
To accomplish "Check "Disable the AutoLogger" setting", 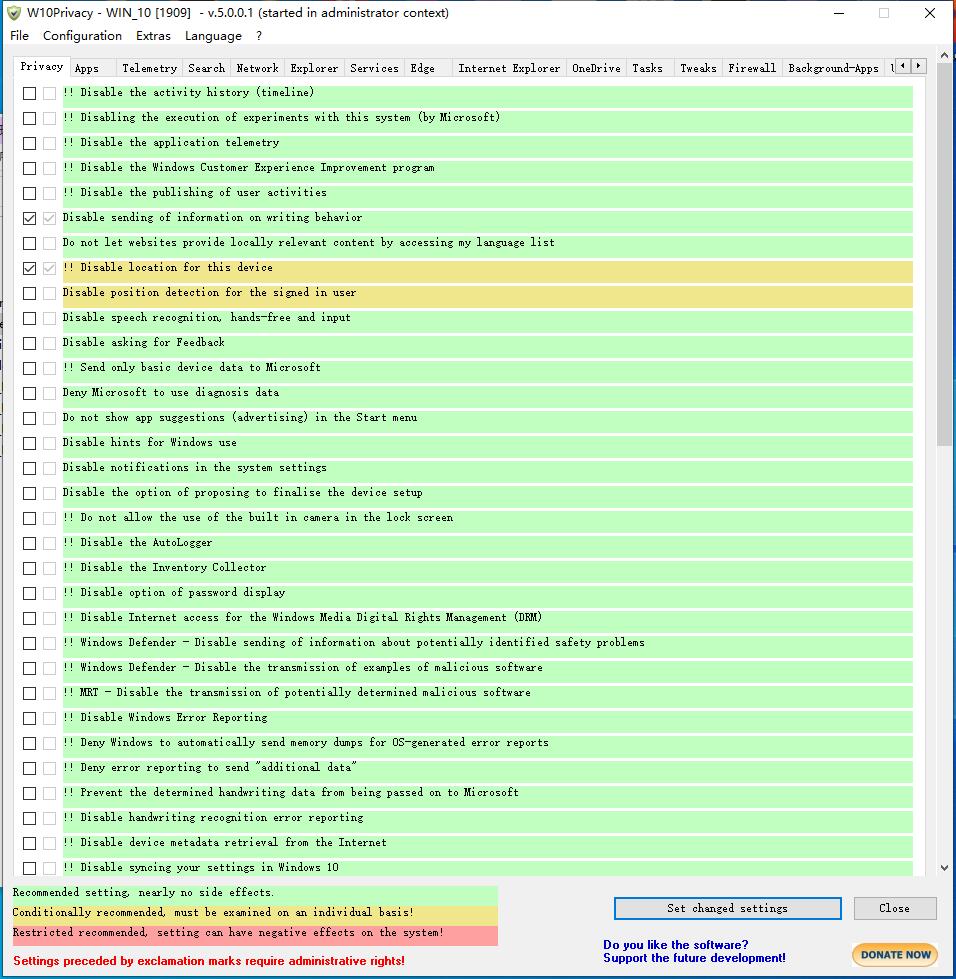I will (x=28, y=542).
